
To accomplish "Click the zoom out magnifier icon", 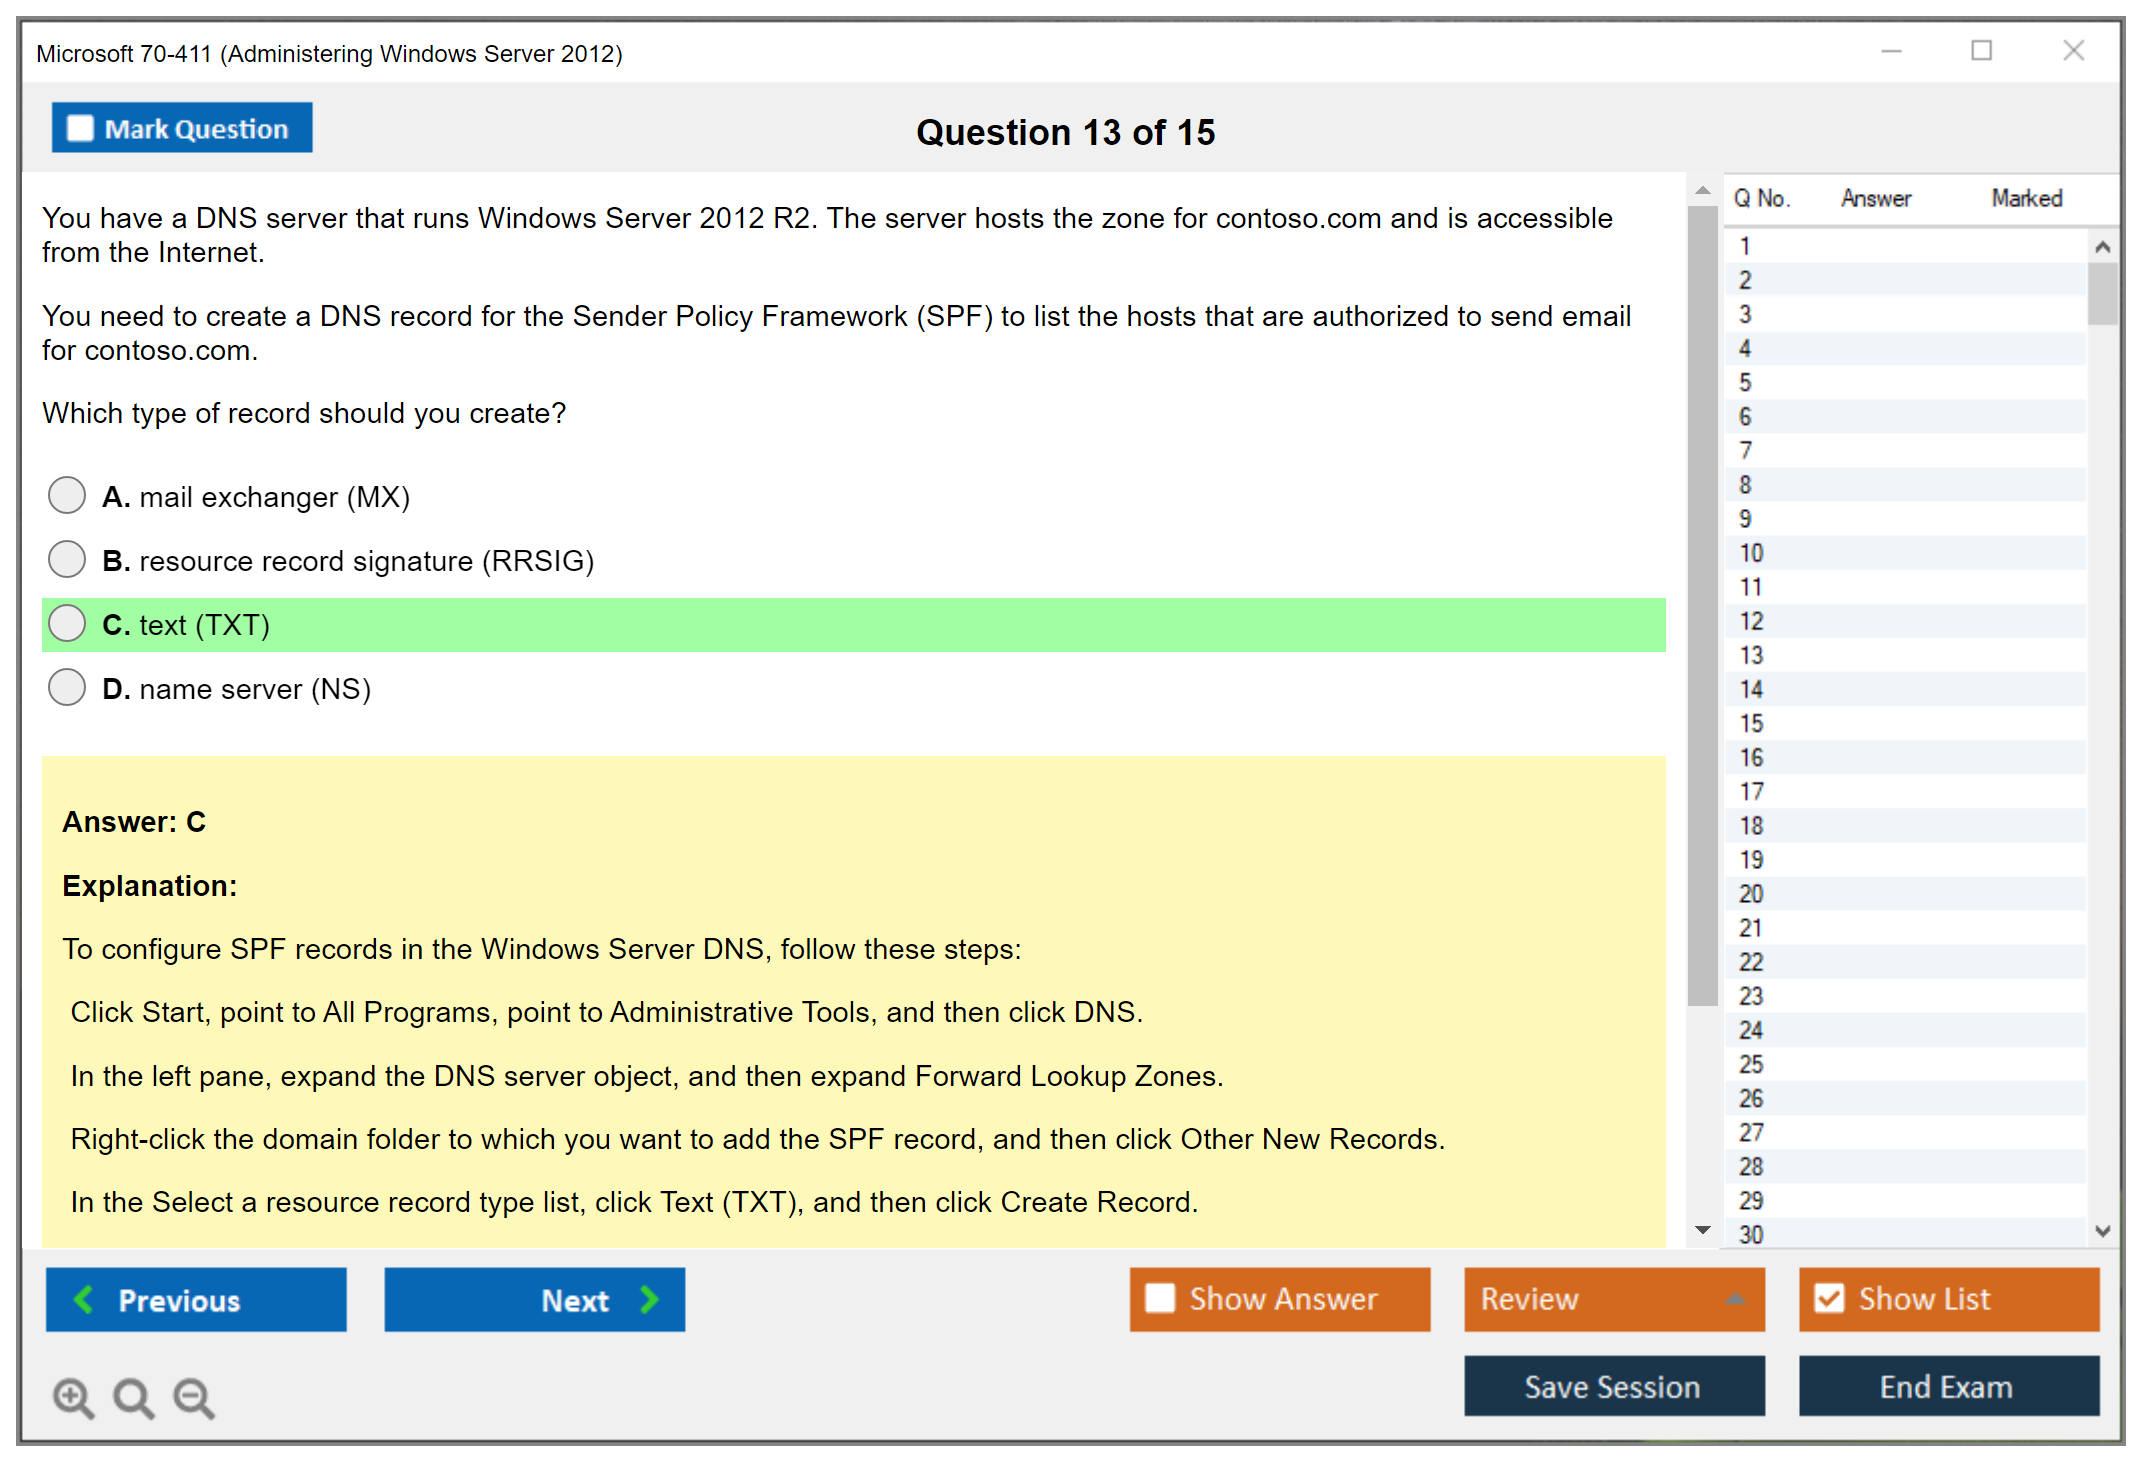I will pyautogui.click(x=194, y=1397).
